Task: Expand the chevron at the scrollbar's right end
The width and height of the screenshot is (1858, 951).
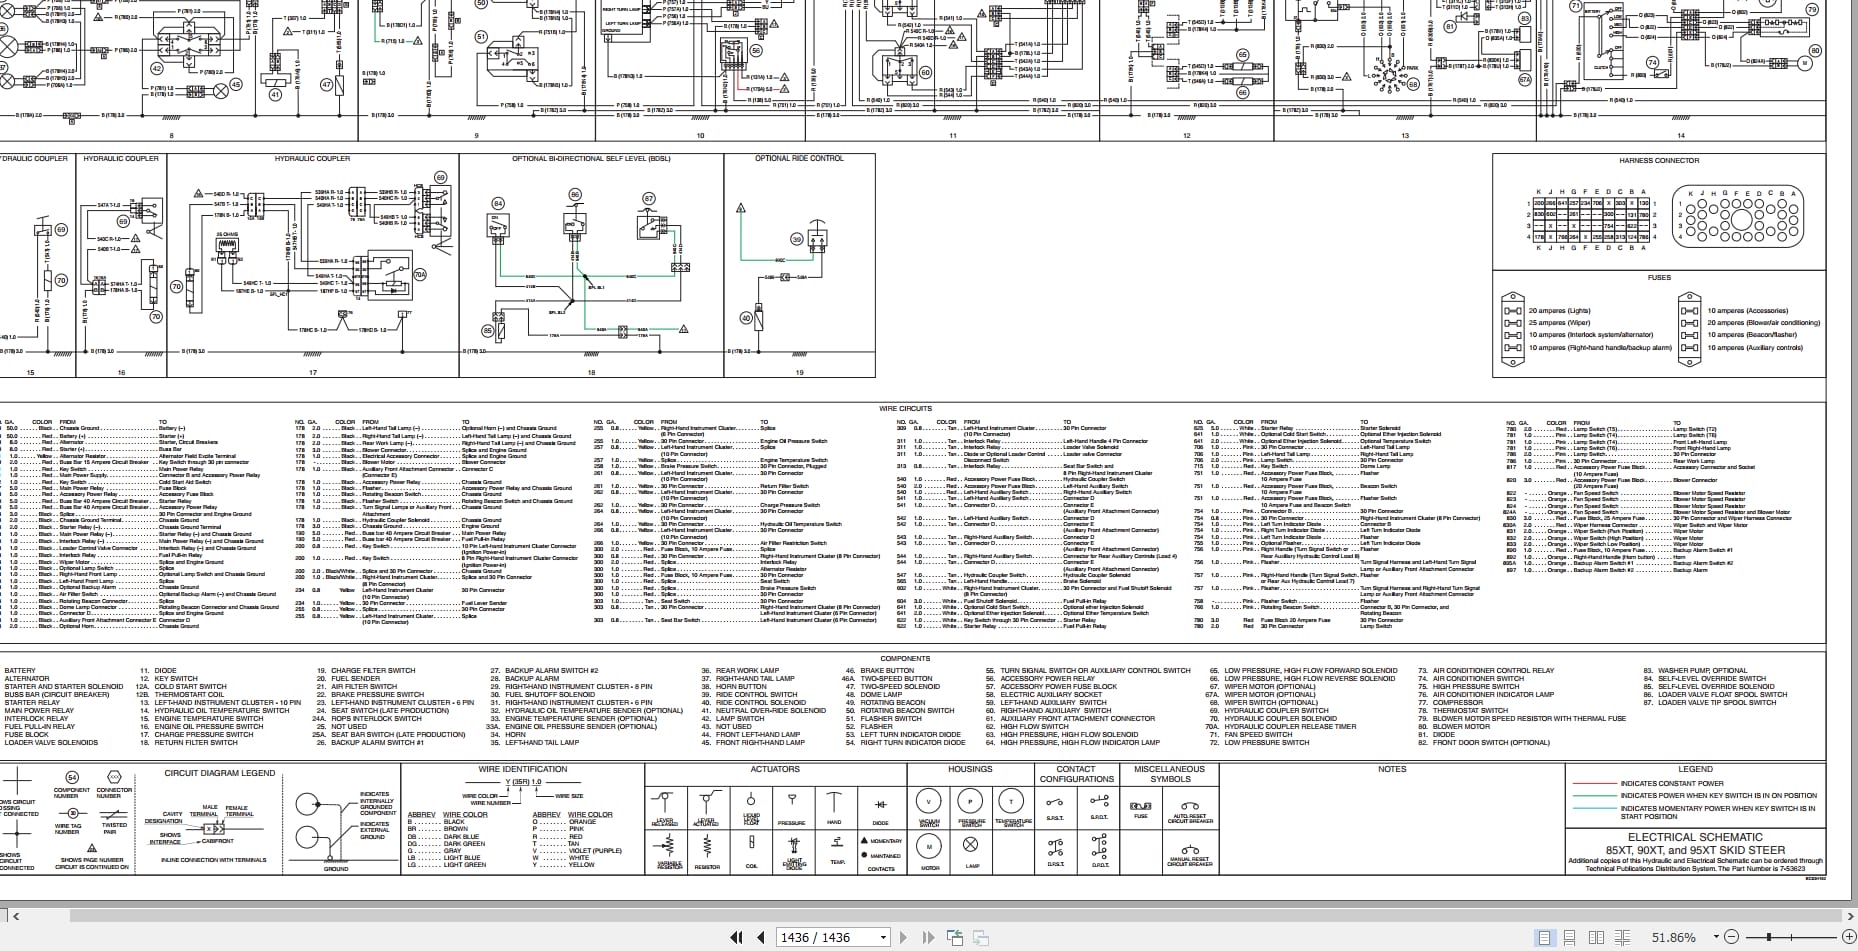Action: pyautogui.click(x=1850, y=917)
